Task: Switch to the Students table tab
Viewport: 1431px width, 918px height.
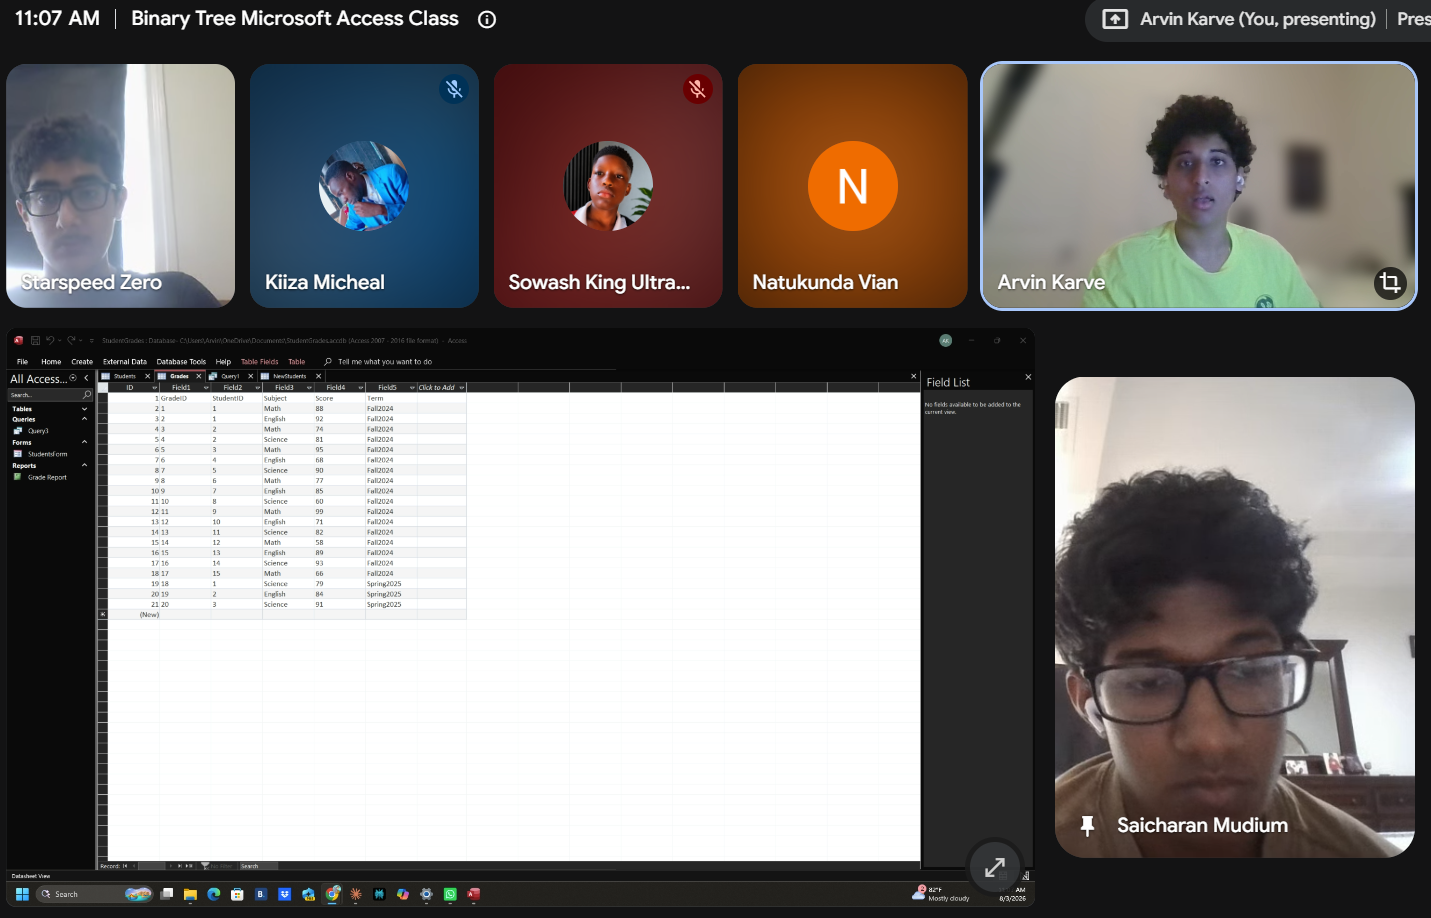Action: point(124,376)
